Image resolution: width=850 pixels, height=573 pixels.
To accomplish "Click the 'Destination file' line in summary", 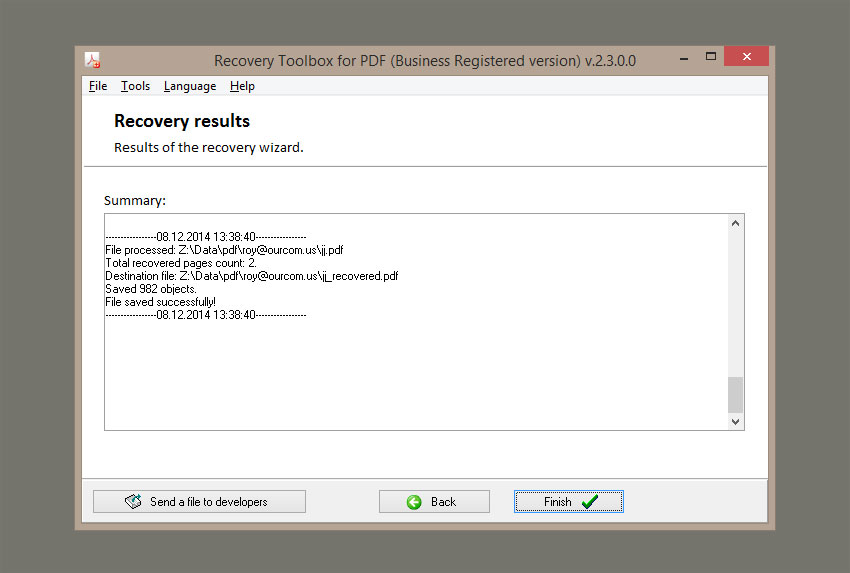I will click(x=252, y=276).
